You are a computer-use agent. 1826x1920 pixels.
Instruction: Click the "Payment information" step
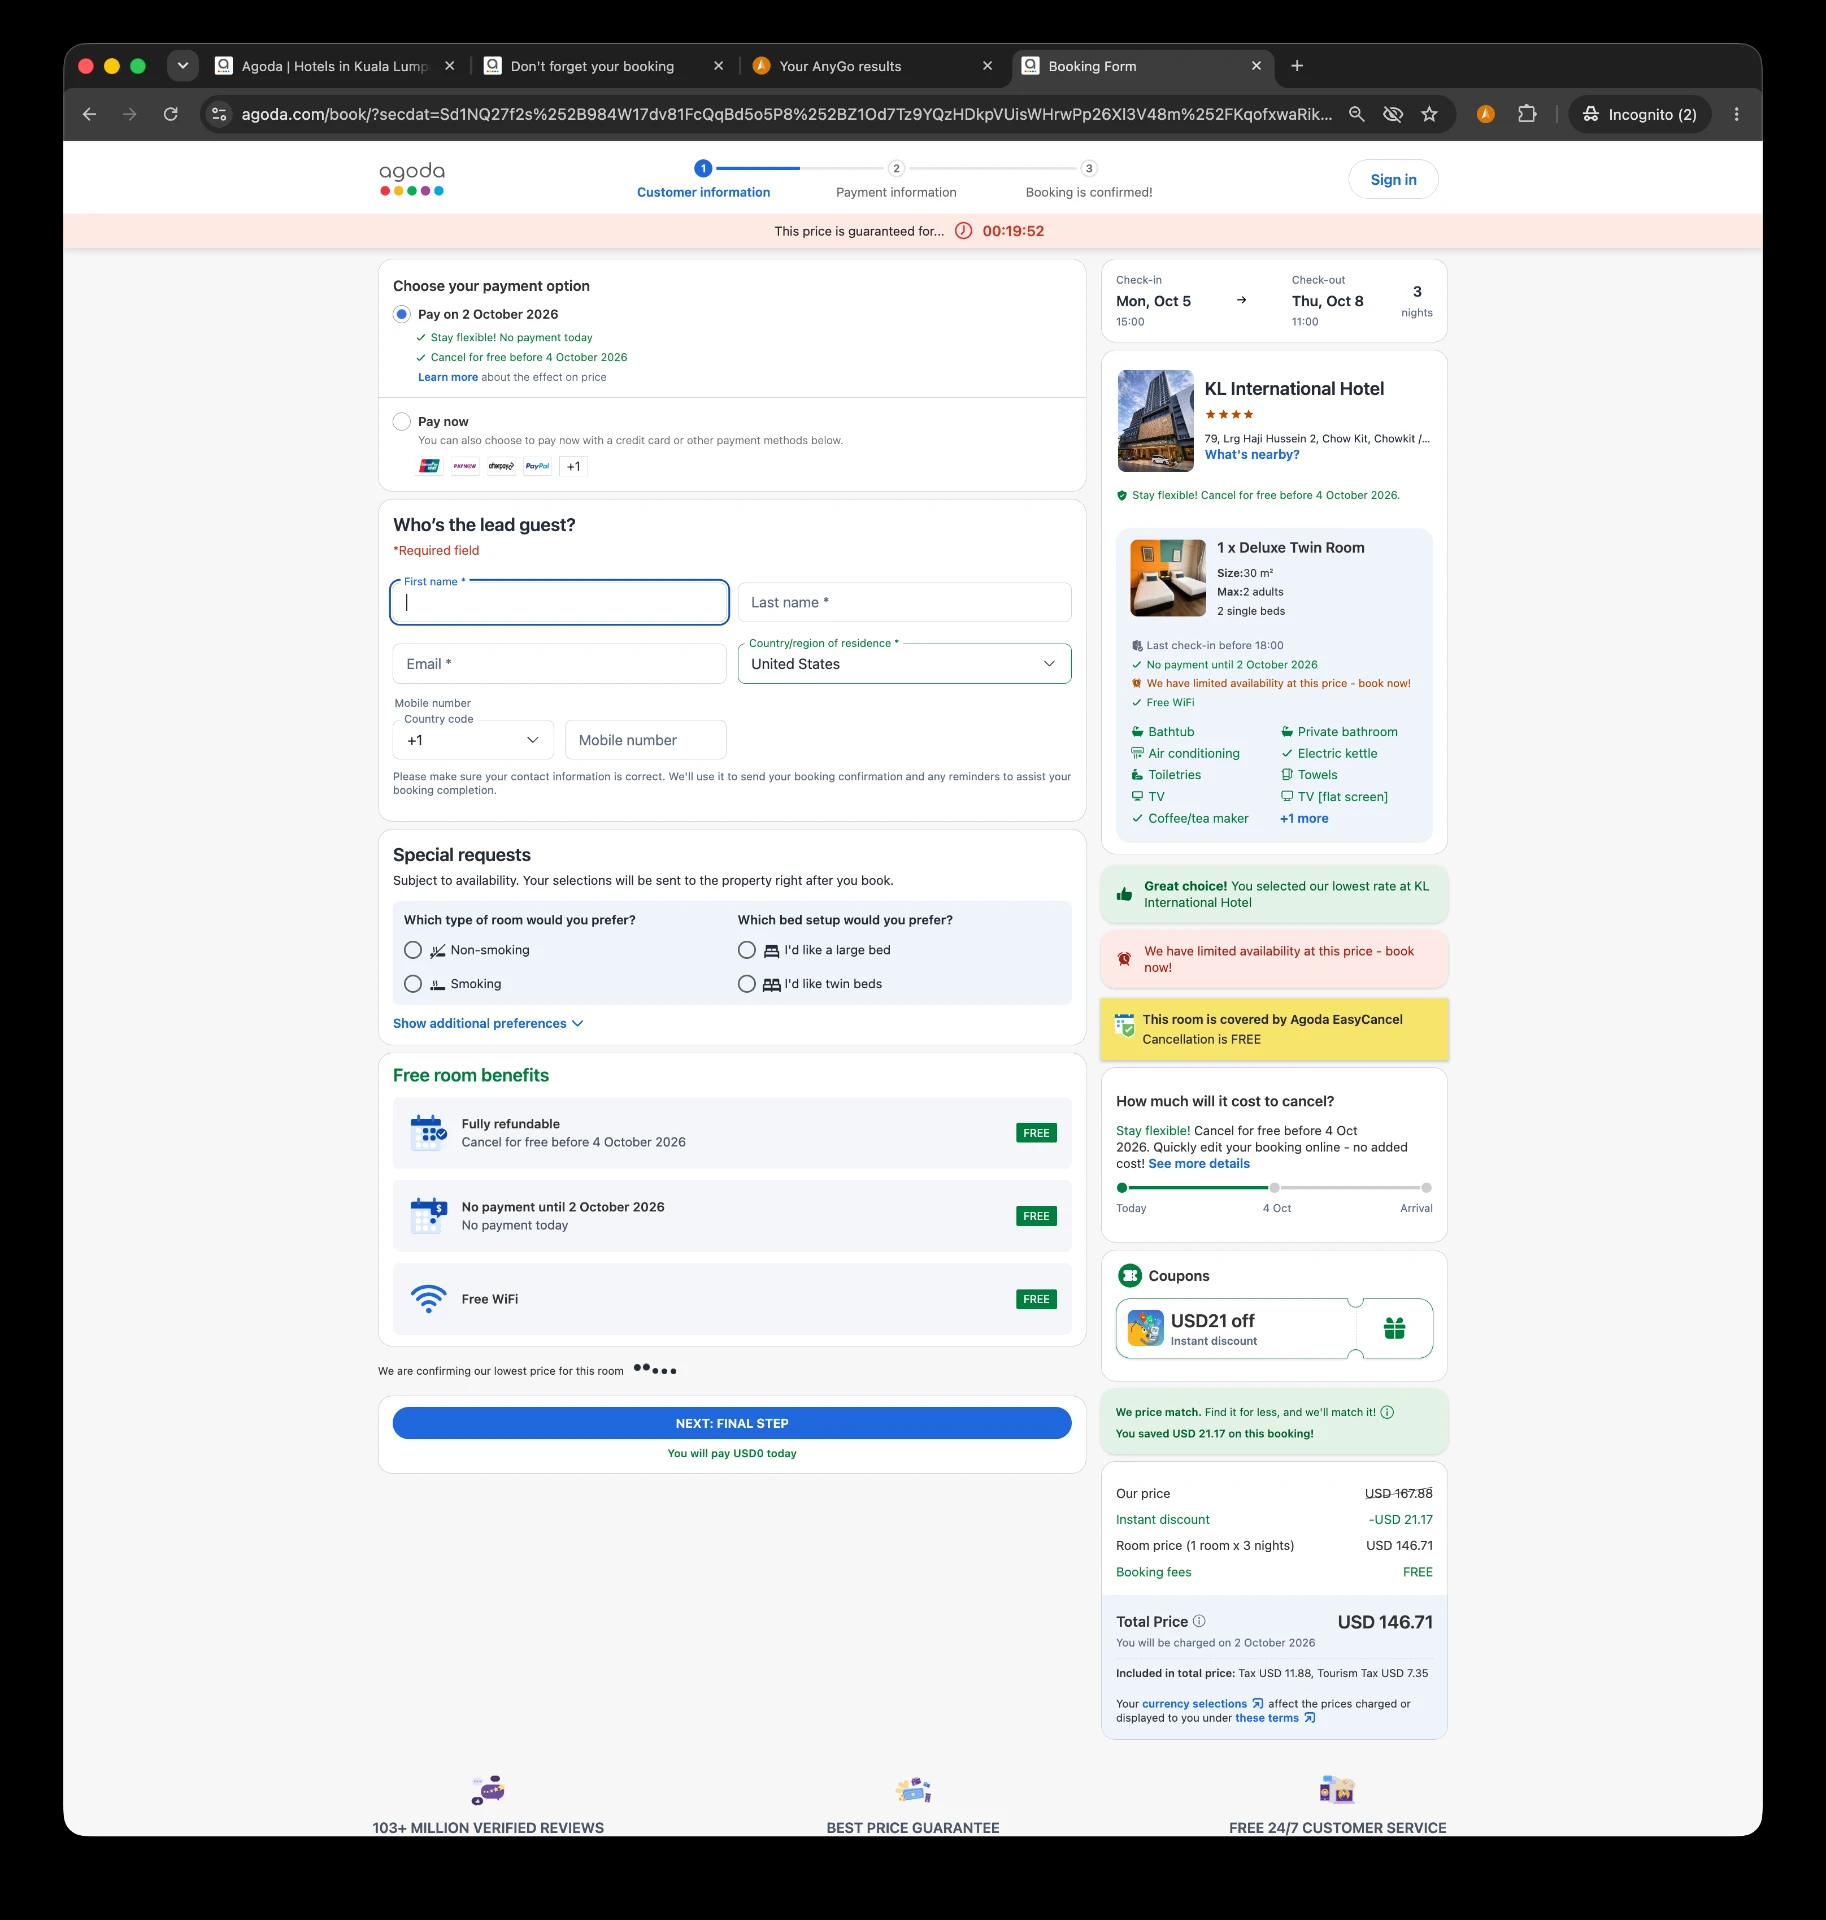896,180
